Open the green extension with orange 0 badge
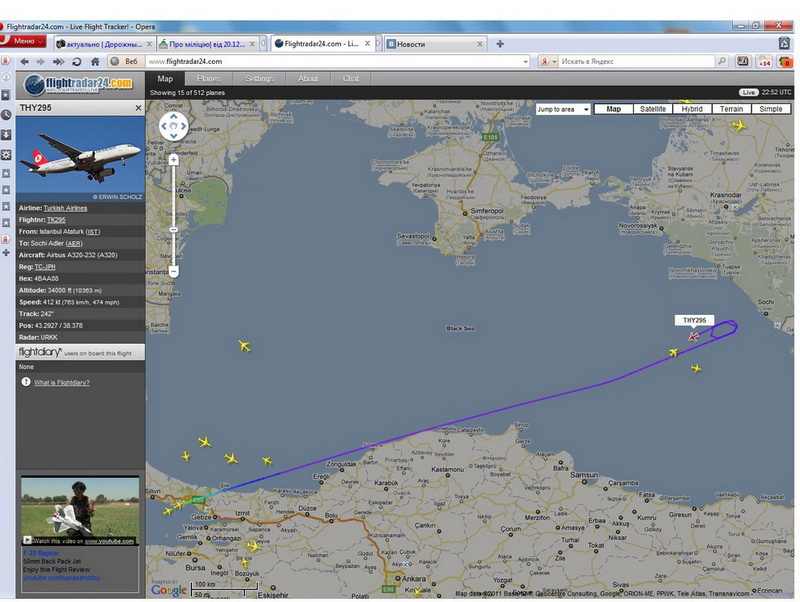Image resolution: width=800 pixels, height=602 pixels. click(784, 62)
